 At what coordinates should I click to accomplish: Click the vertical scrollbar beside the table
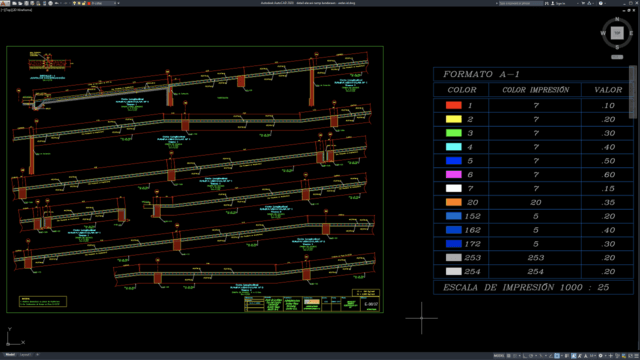633,92
